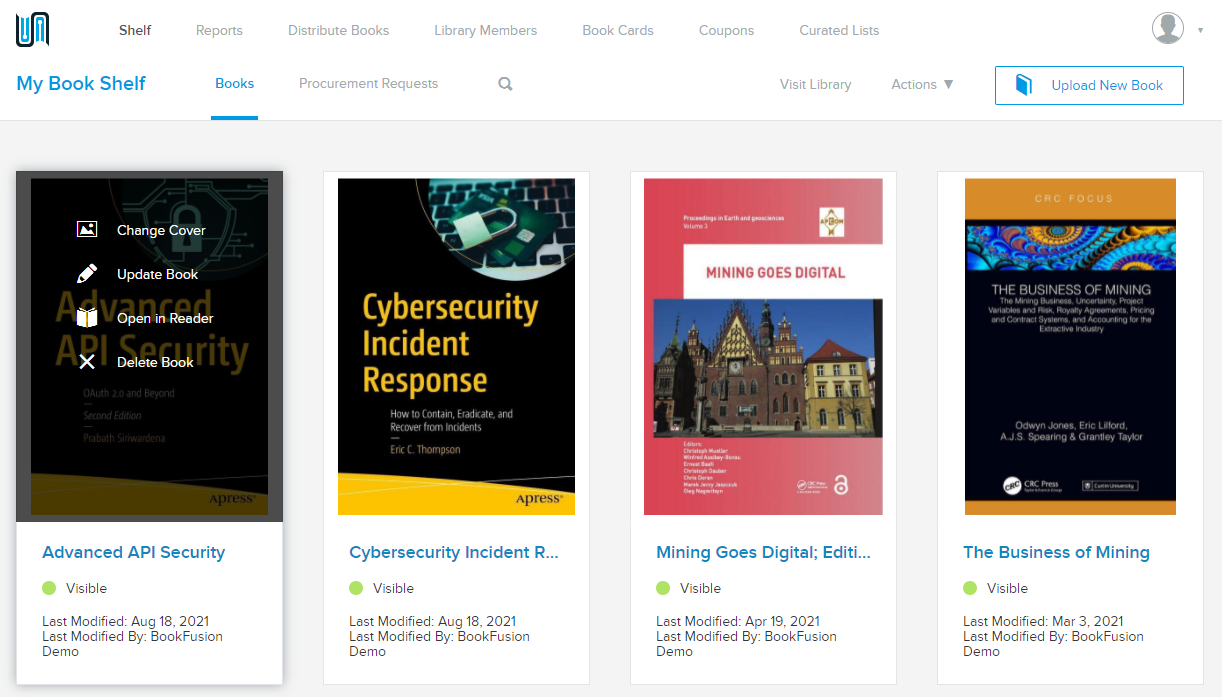
Task: Switch to Procurement Requests tab
Action: [x=368, y=84]
